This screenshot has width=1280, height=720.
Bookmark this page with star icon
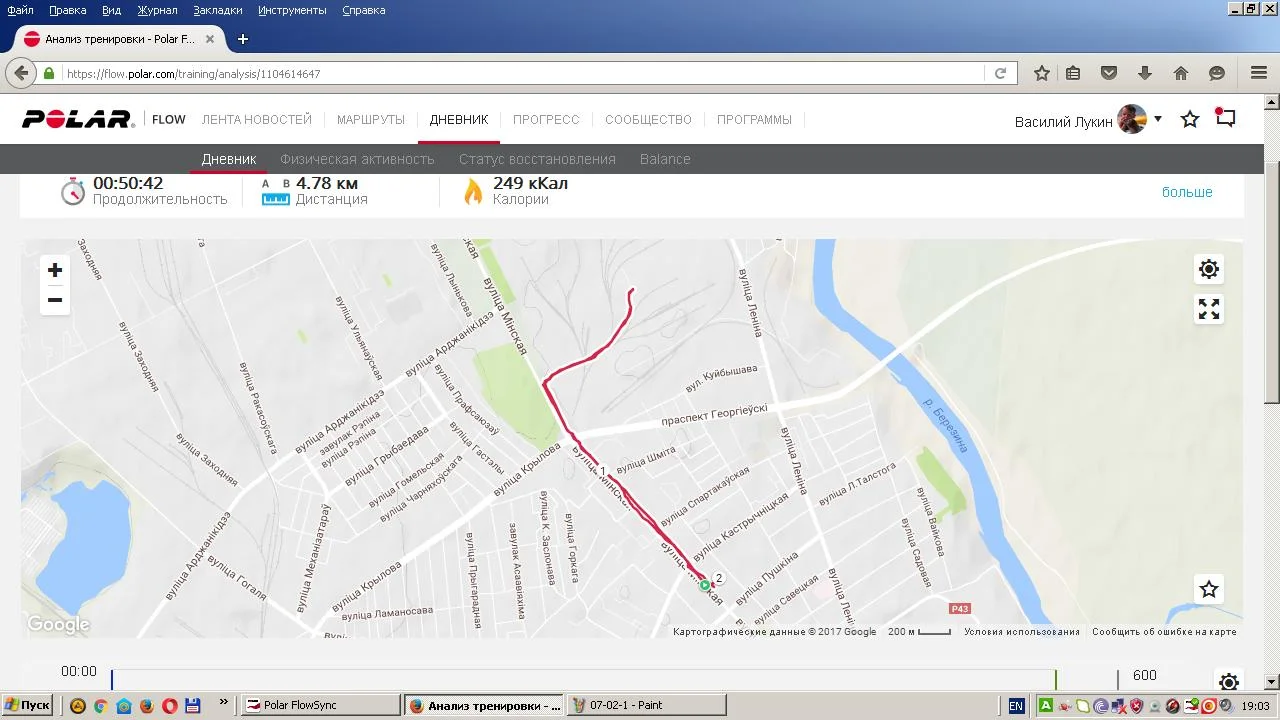(1042, 73)
